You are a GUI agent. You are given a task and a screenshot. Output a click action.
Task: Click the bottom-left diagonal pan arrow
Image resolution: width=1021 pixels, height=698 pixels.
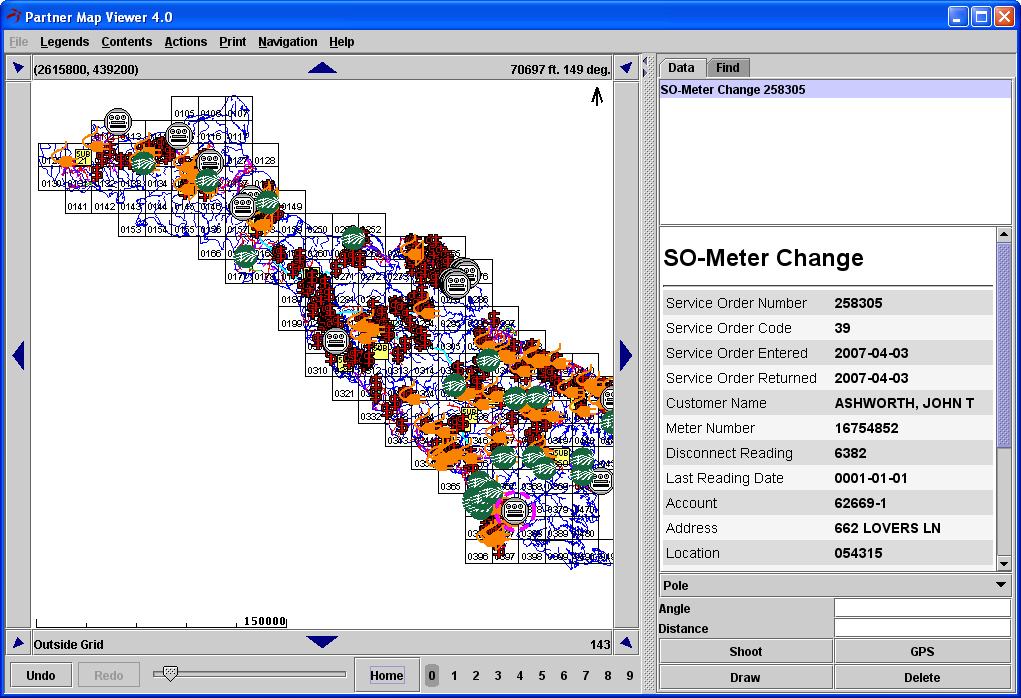(x=18, y=643)
